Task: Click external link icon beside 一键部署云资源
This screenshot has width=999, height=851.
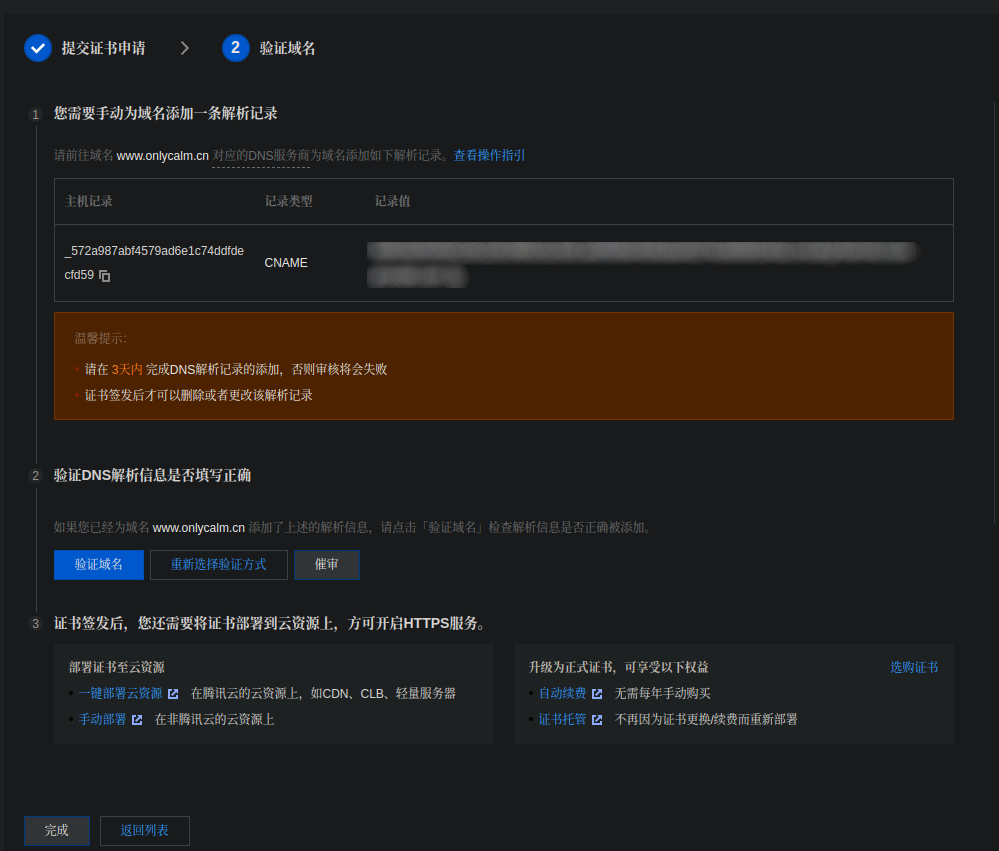Action: pos(173,694)
